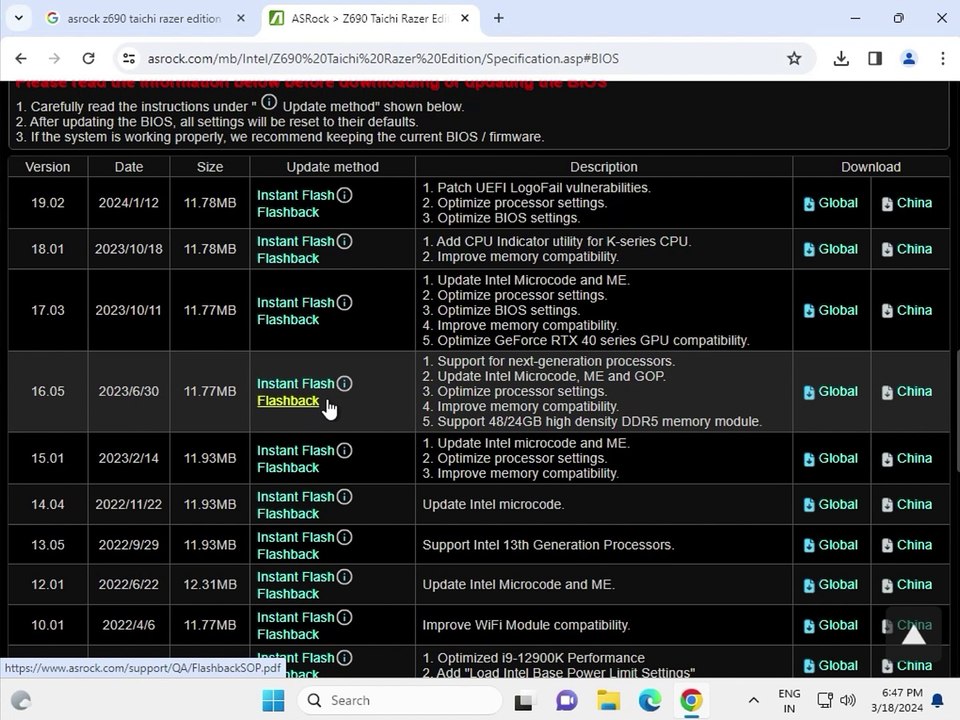This screenshot has width=960, height=720.
Task: Click the Version column header
Action: tap(48, 167)
